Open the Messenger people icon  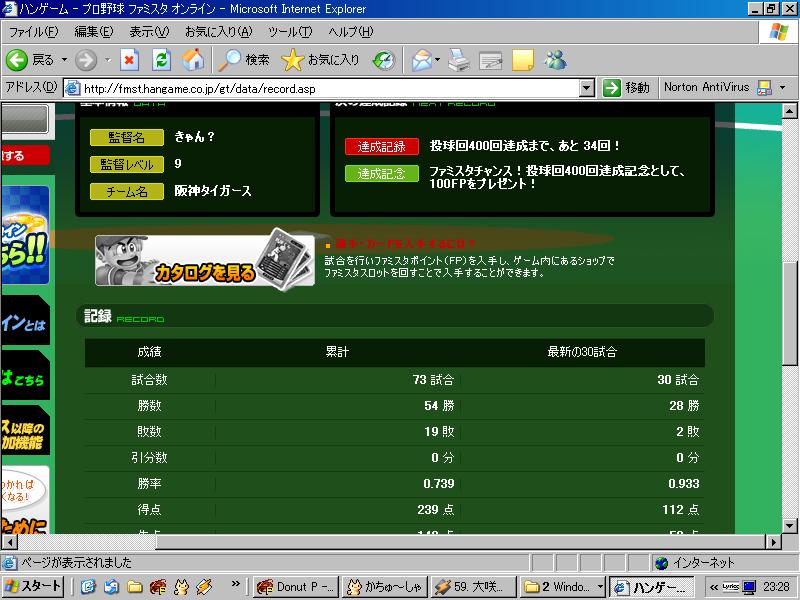[x=555, y=60]
